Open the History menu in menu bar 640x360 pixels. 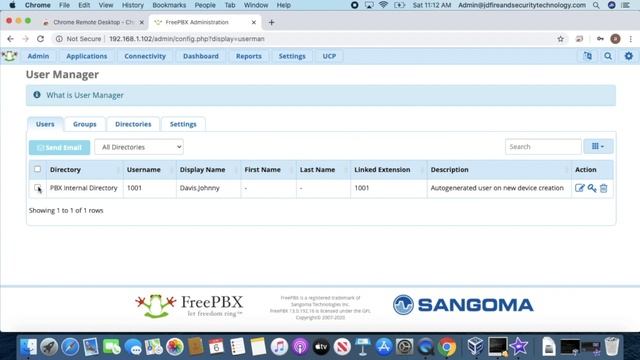[x=133, y=5]
